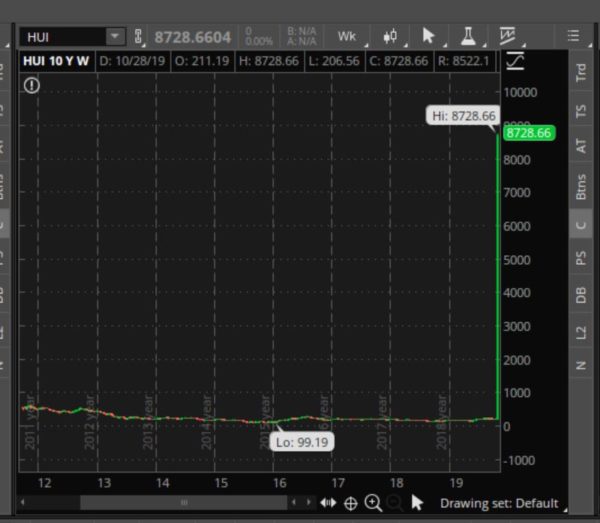Click the zoom in magnifier icon

click(373, 503)
